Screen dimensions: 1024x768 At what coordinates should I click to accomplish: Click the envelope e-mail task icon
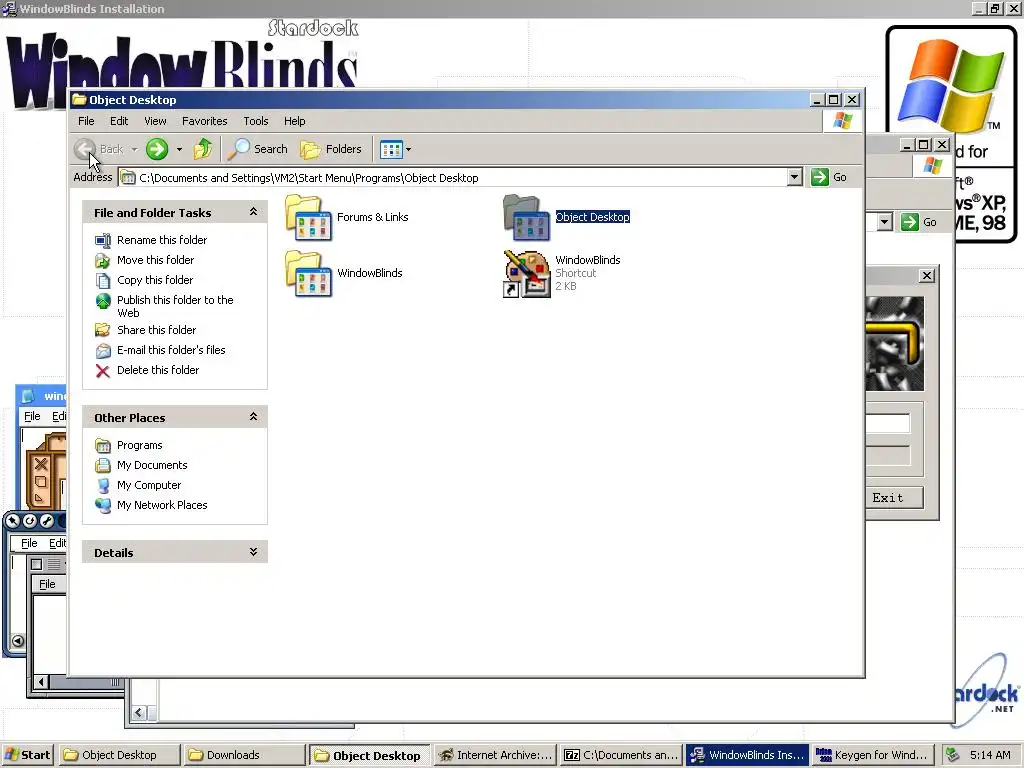click(x=103, y=351)
